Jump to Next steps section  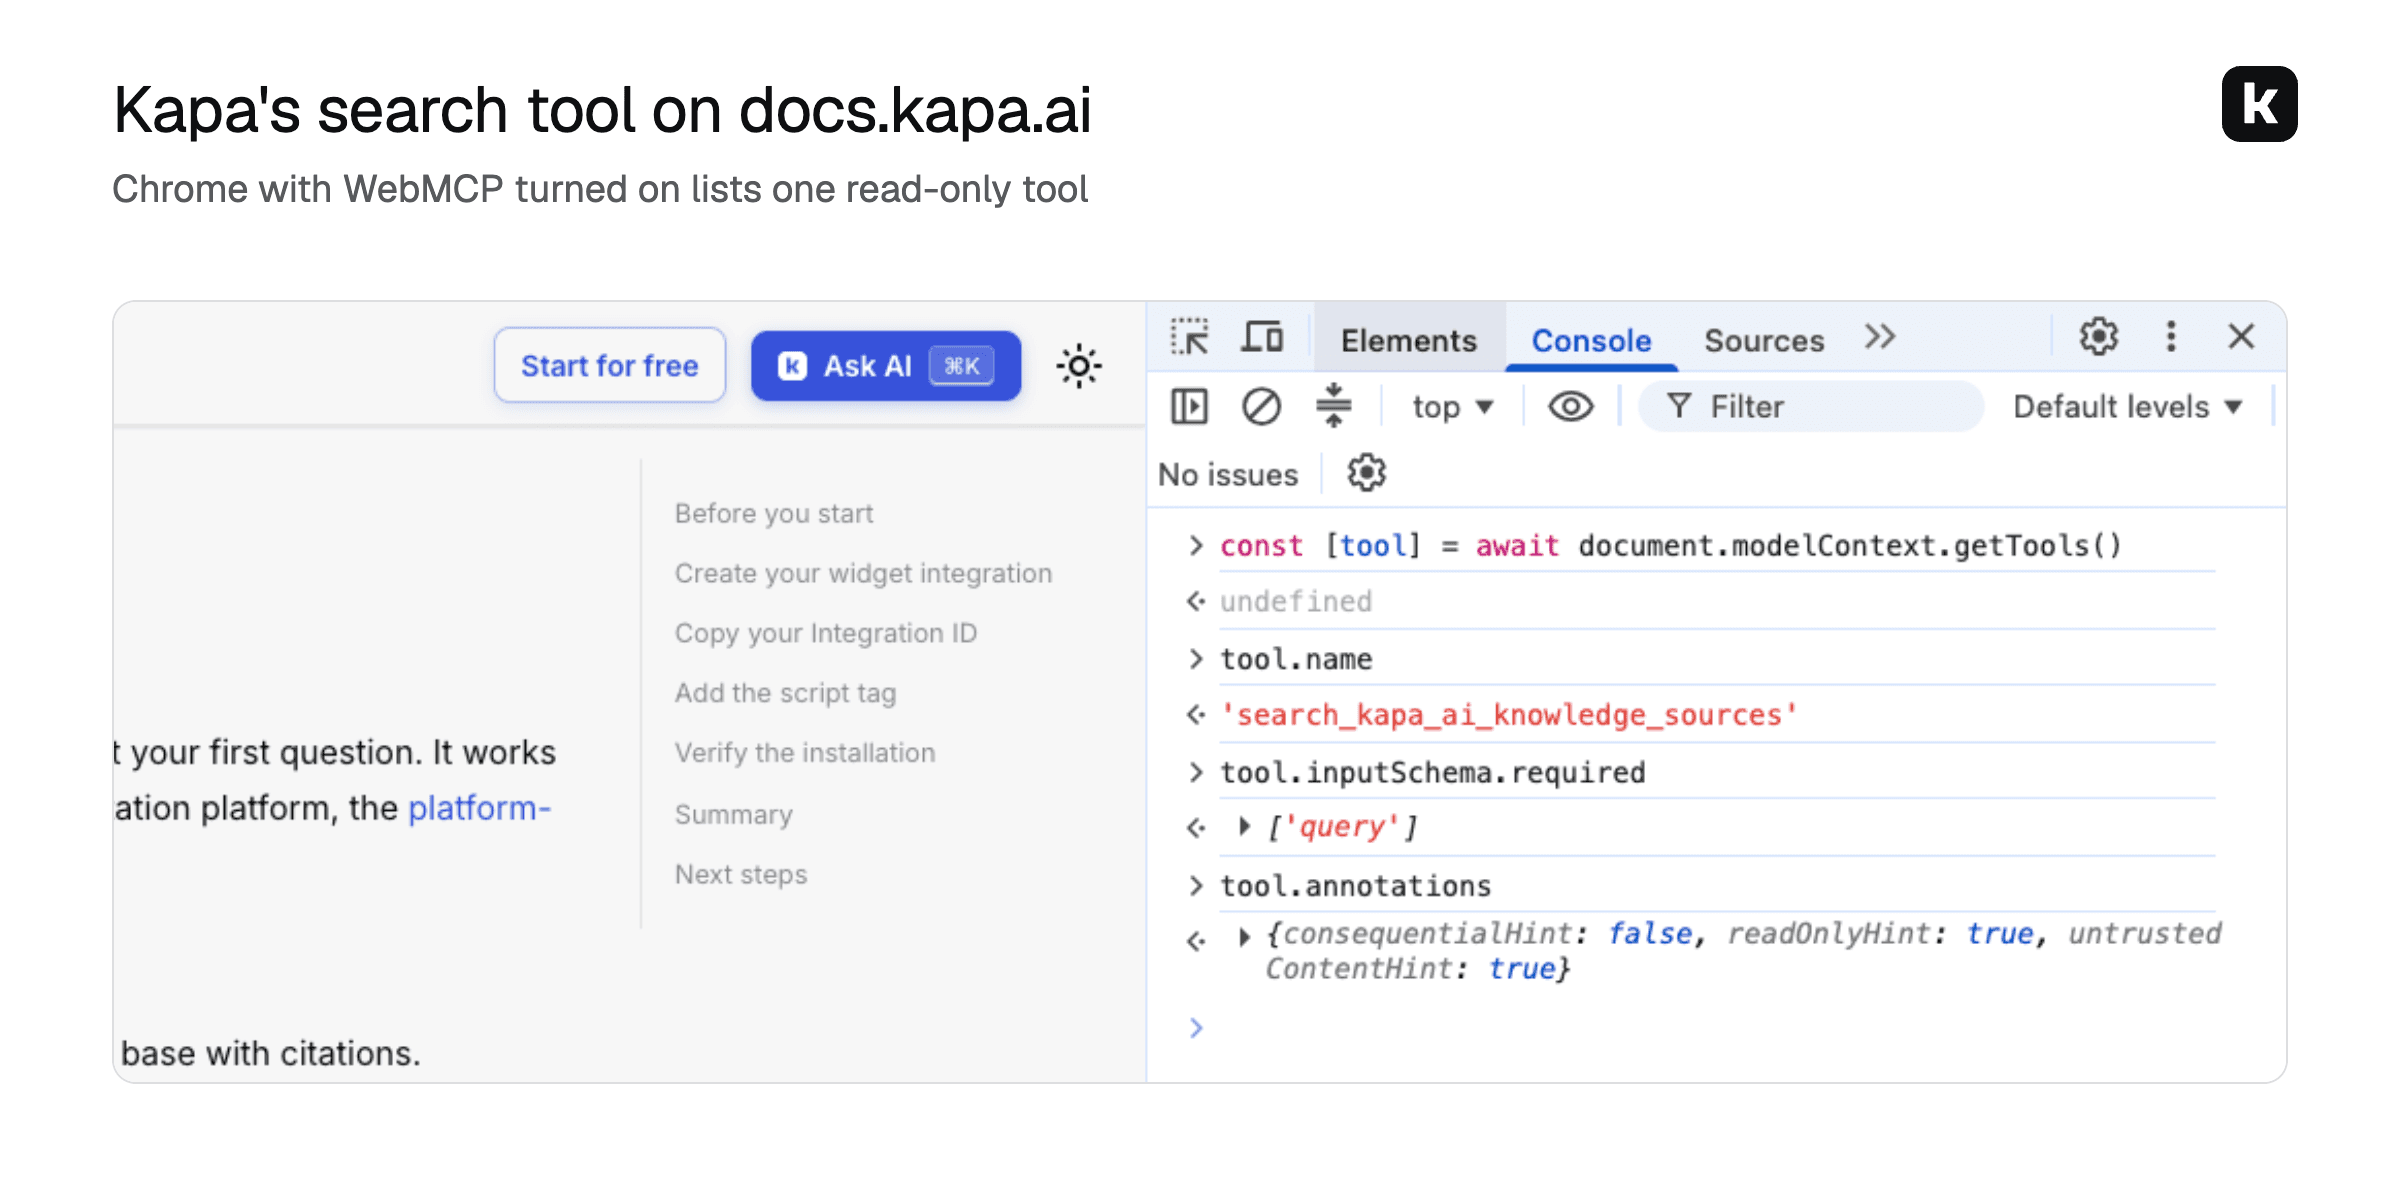point(741,874)
